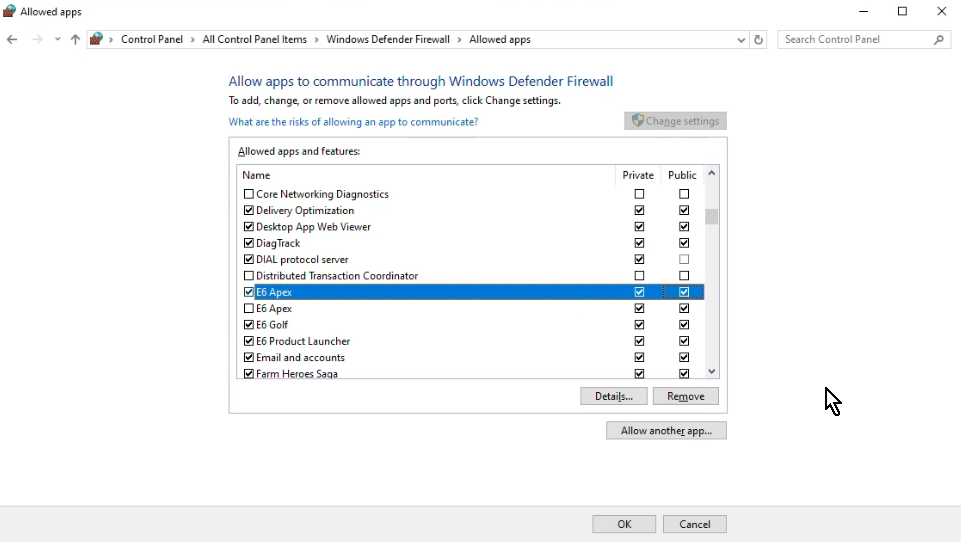Go up one level with Up arrow
The image size is (961, 542).
tap(75, 39)
